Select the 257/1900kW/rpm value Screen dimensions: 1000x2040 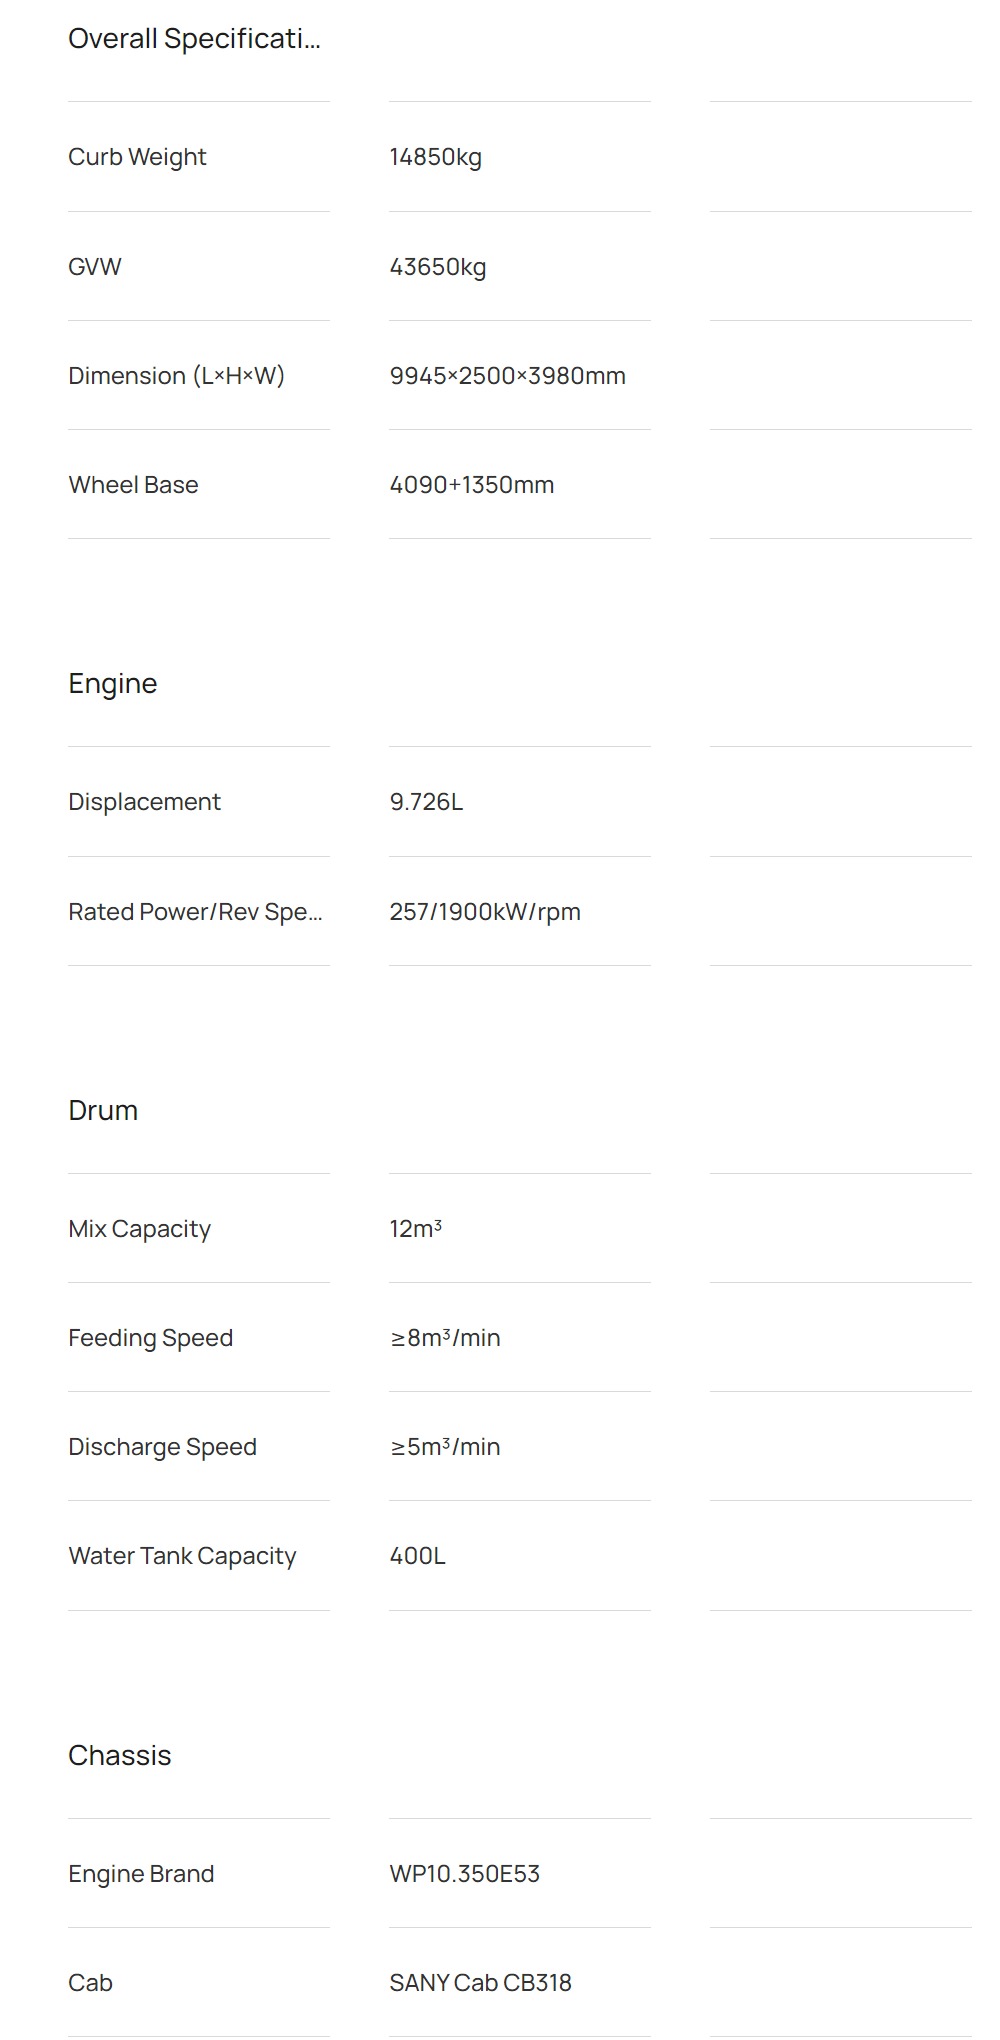[x=485, y=912]
